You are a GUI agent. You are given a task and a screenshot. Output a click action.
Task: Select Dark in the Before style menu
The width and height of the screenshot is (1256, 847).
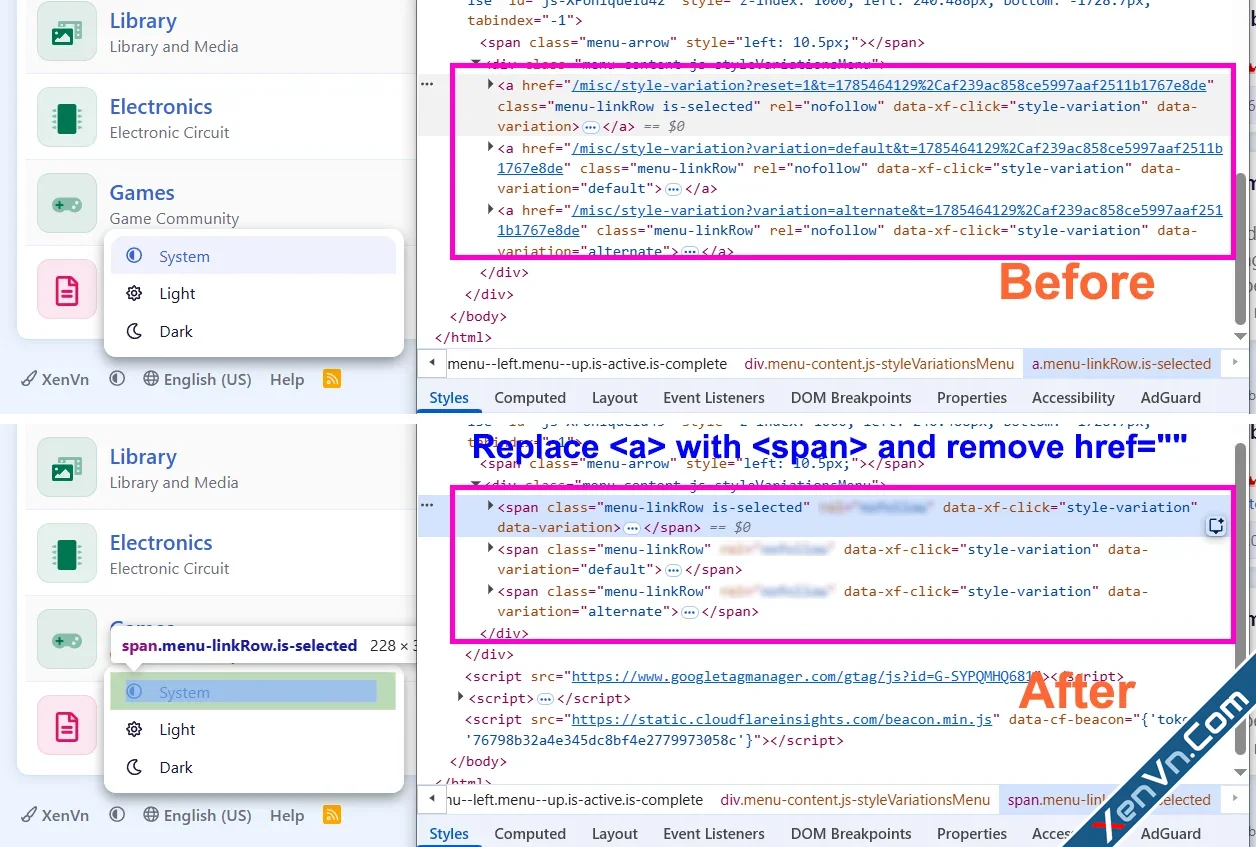(254, 331)
